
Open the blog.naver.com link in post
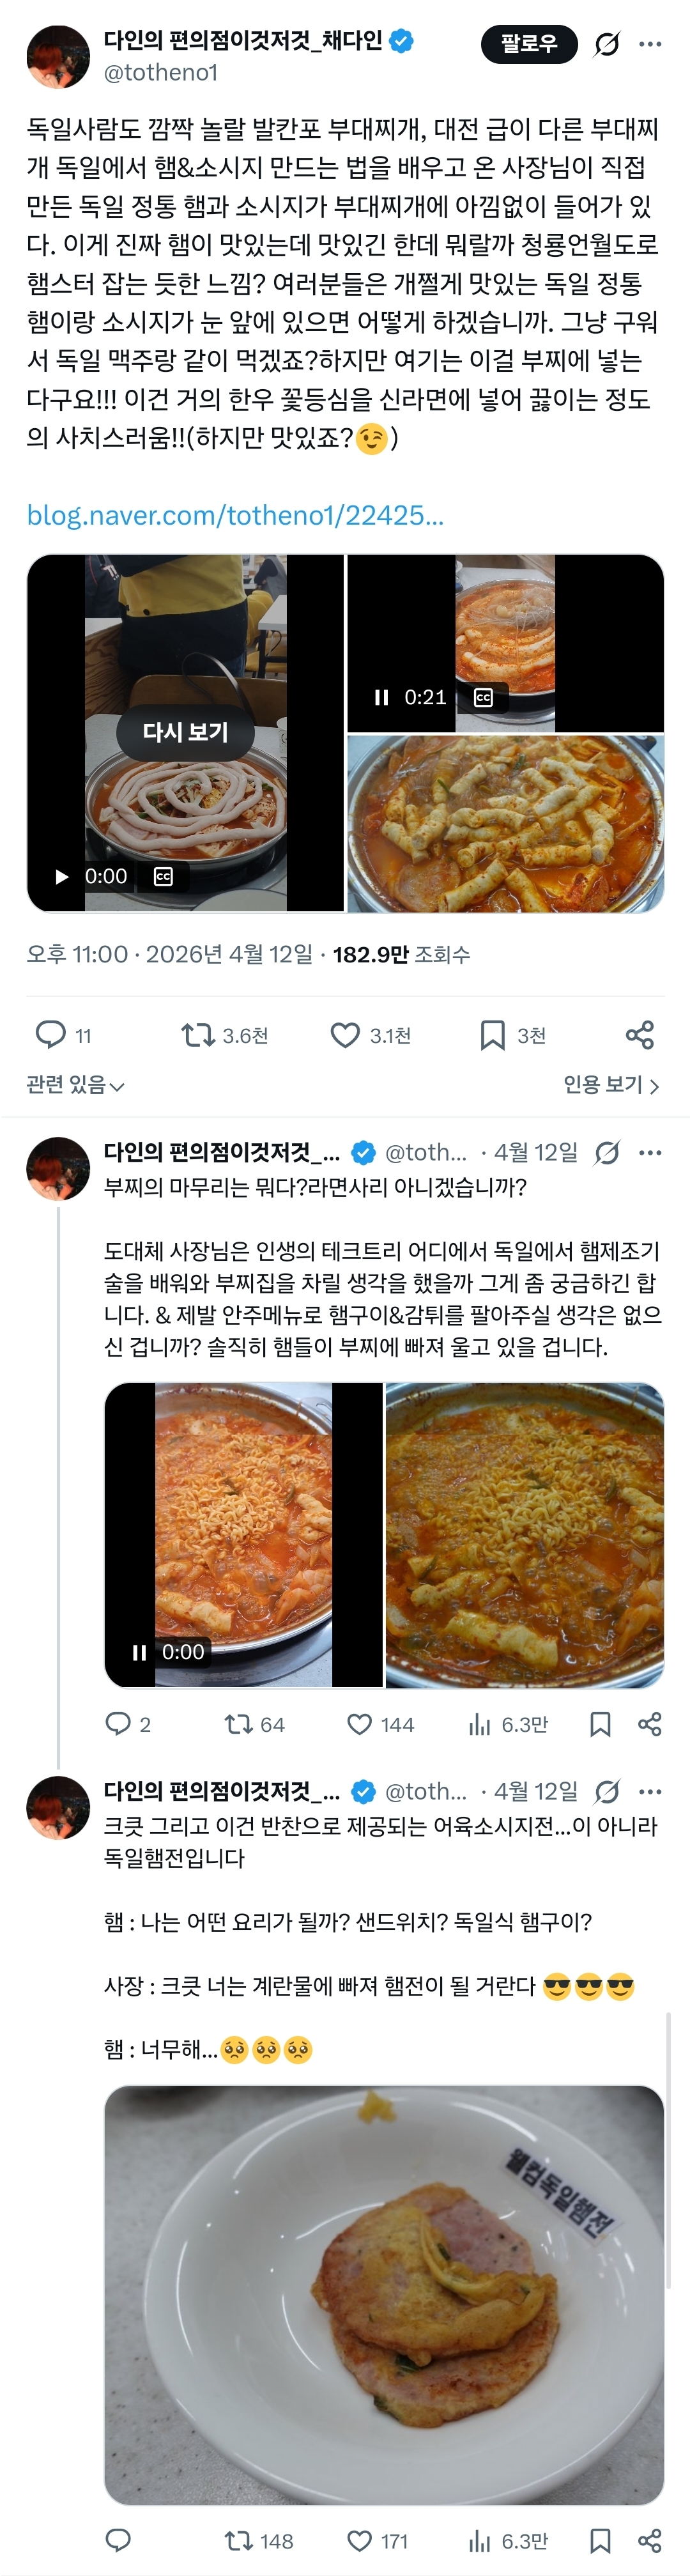pos(235,515)
